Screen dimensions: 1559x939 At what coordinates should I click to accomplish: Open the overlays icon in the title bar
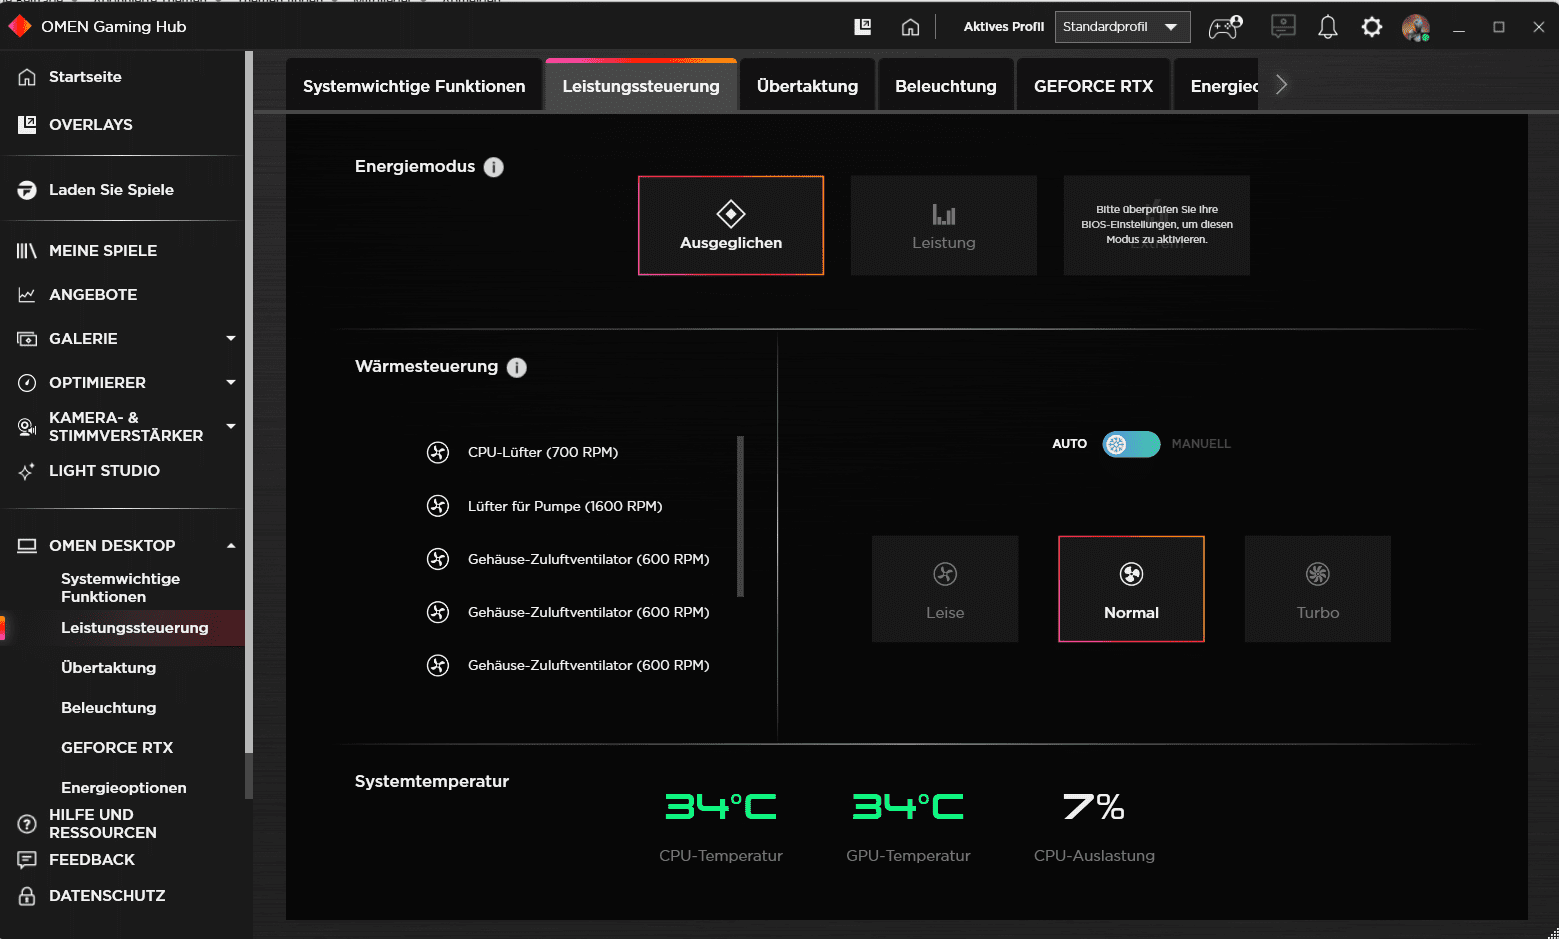863,27
